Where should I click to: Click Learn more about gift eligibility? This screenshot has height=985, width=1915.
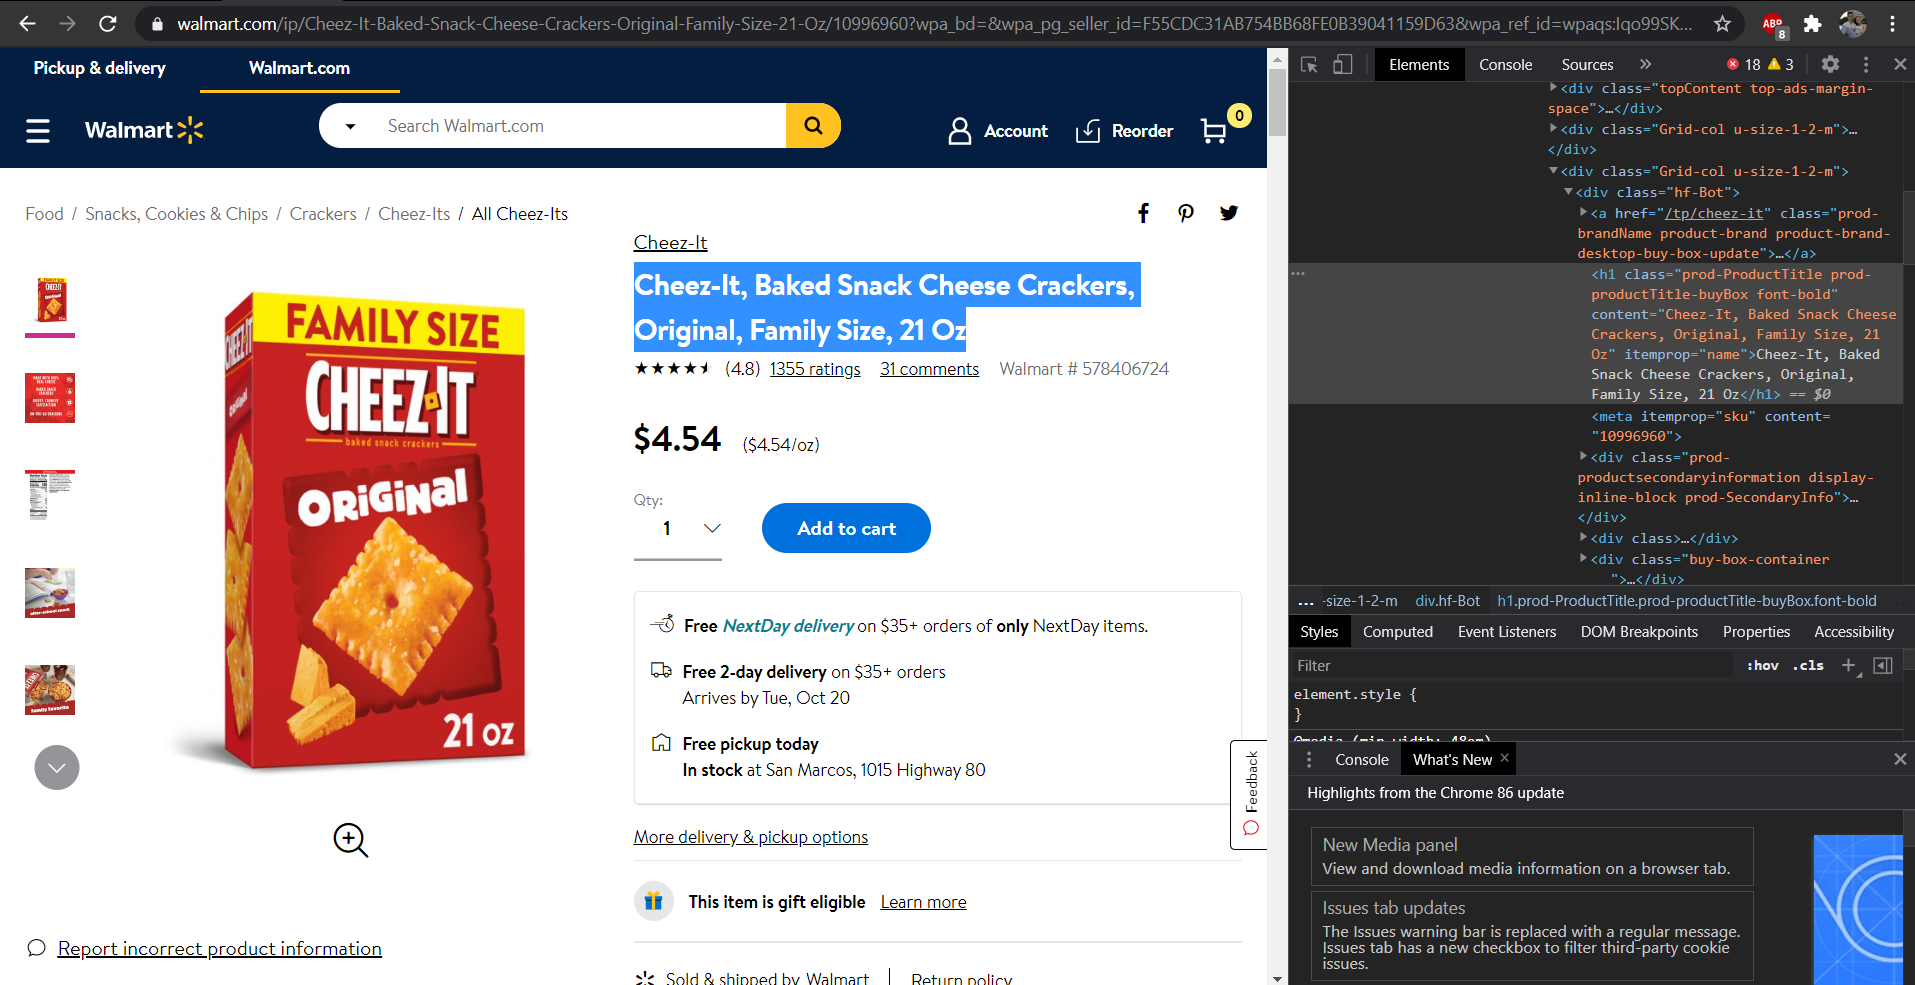pos(923,902)
